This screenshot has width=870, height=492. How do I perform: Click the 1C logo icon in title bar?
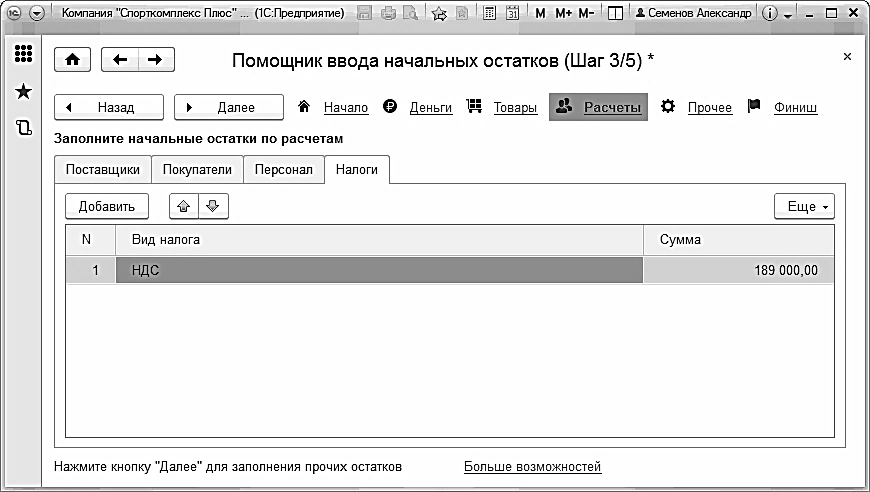point(14,13)
